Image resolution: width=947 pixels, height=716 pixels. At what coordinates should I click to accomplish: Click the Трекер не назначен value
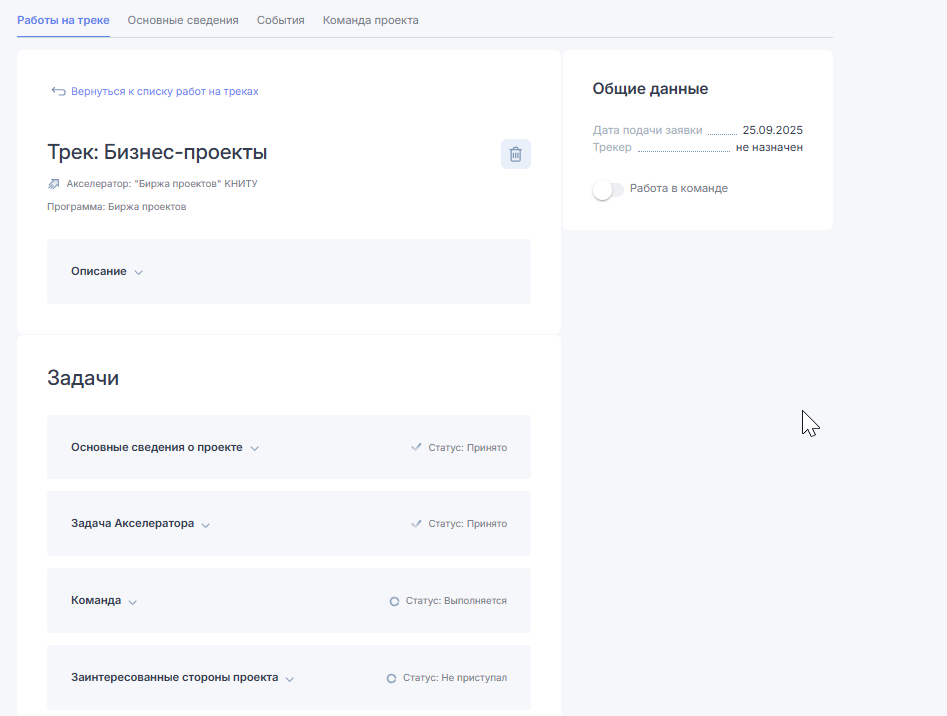[x=769, y=147]
